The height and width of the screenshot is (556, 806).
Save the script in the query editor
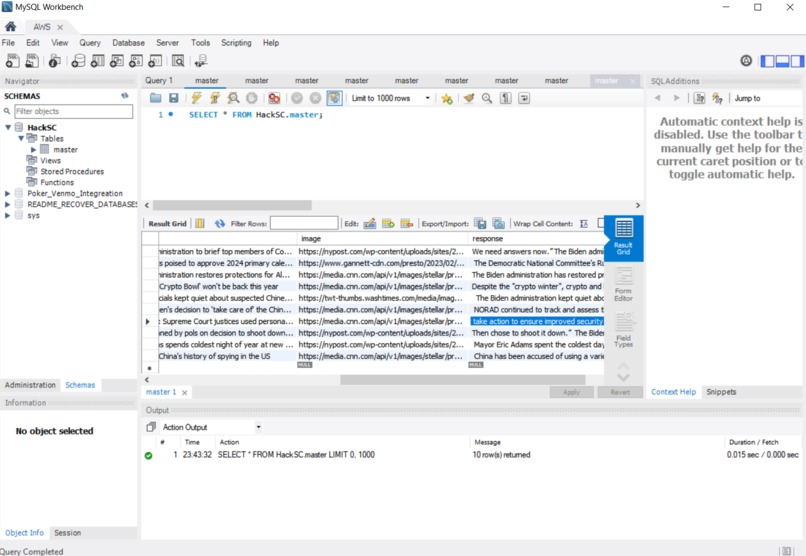point(174,98)
